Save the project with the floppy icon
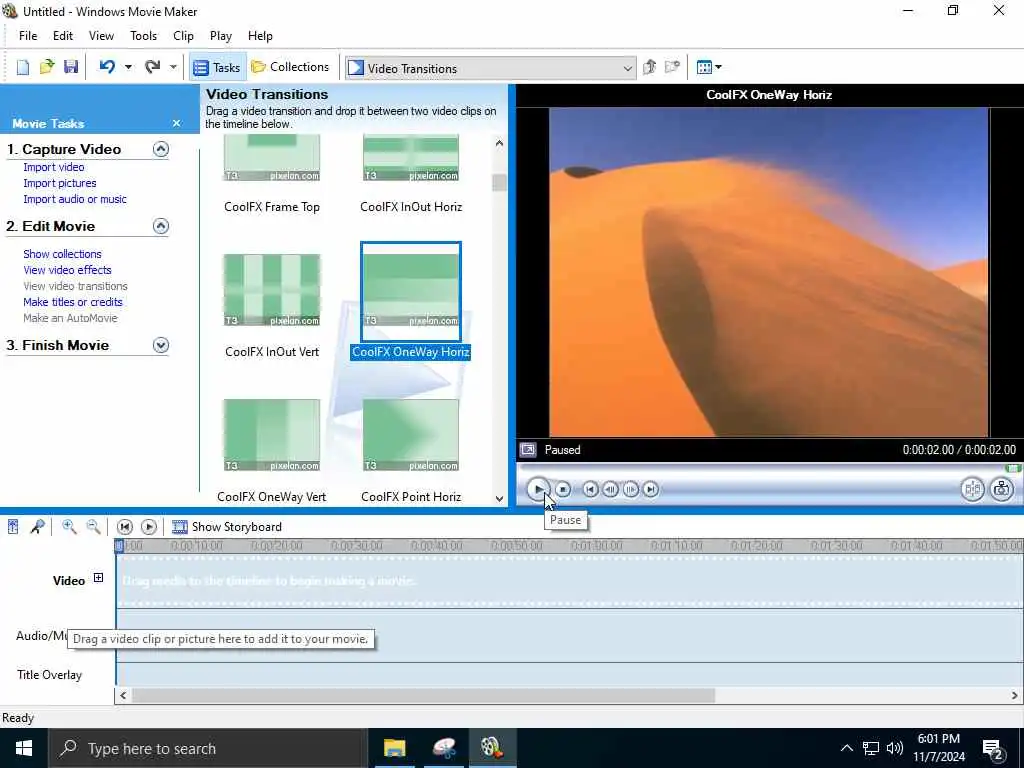This screenshot has width=1024, height=768. tap(71, 67)
